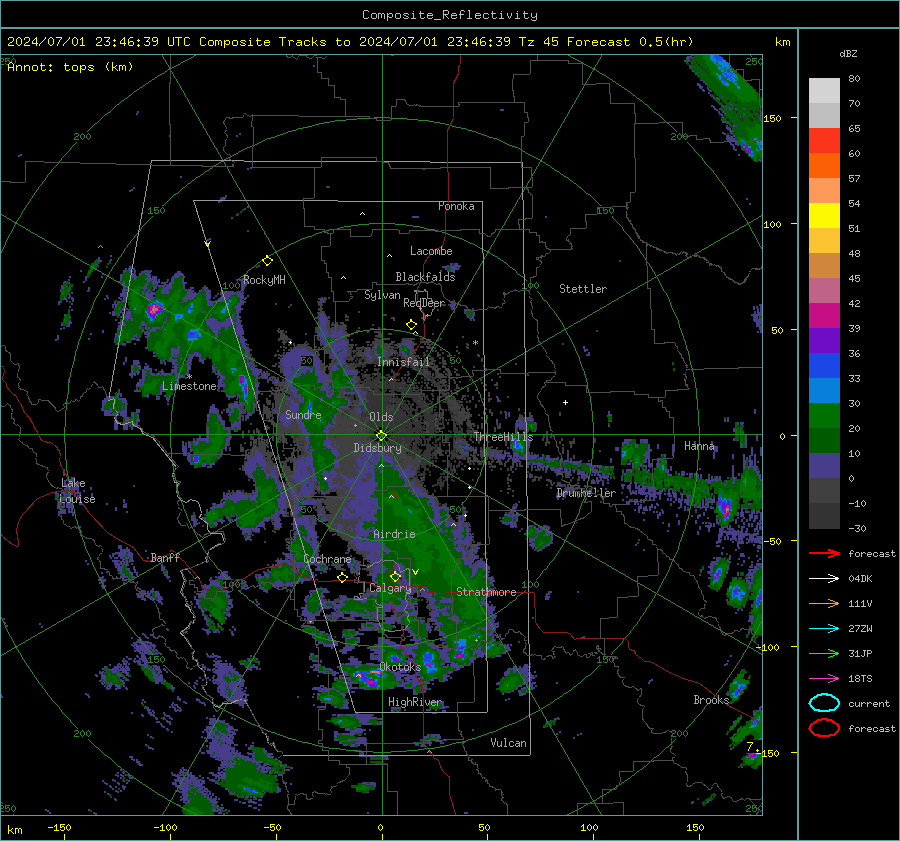900x841 pixels.
Task: Click the cyan 'current' ellipse legend icon
Action: pyautogui.click(x=824, y=703)
